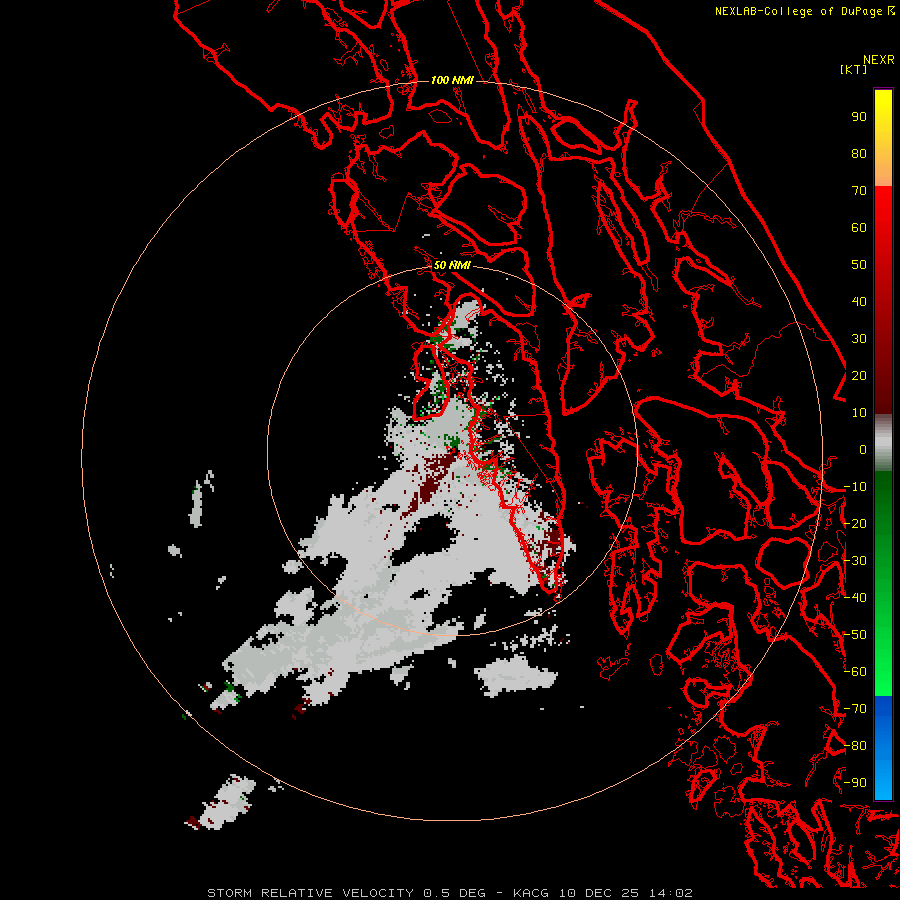Click the -50 value on the velocity scale
Image resolution: width=900 pixels, height=900 pixels.
click(855, 635)
